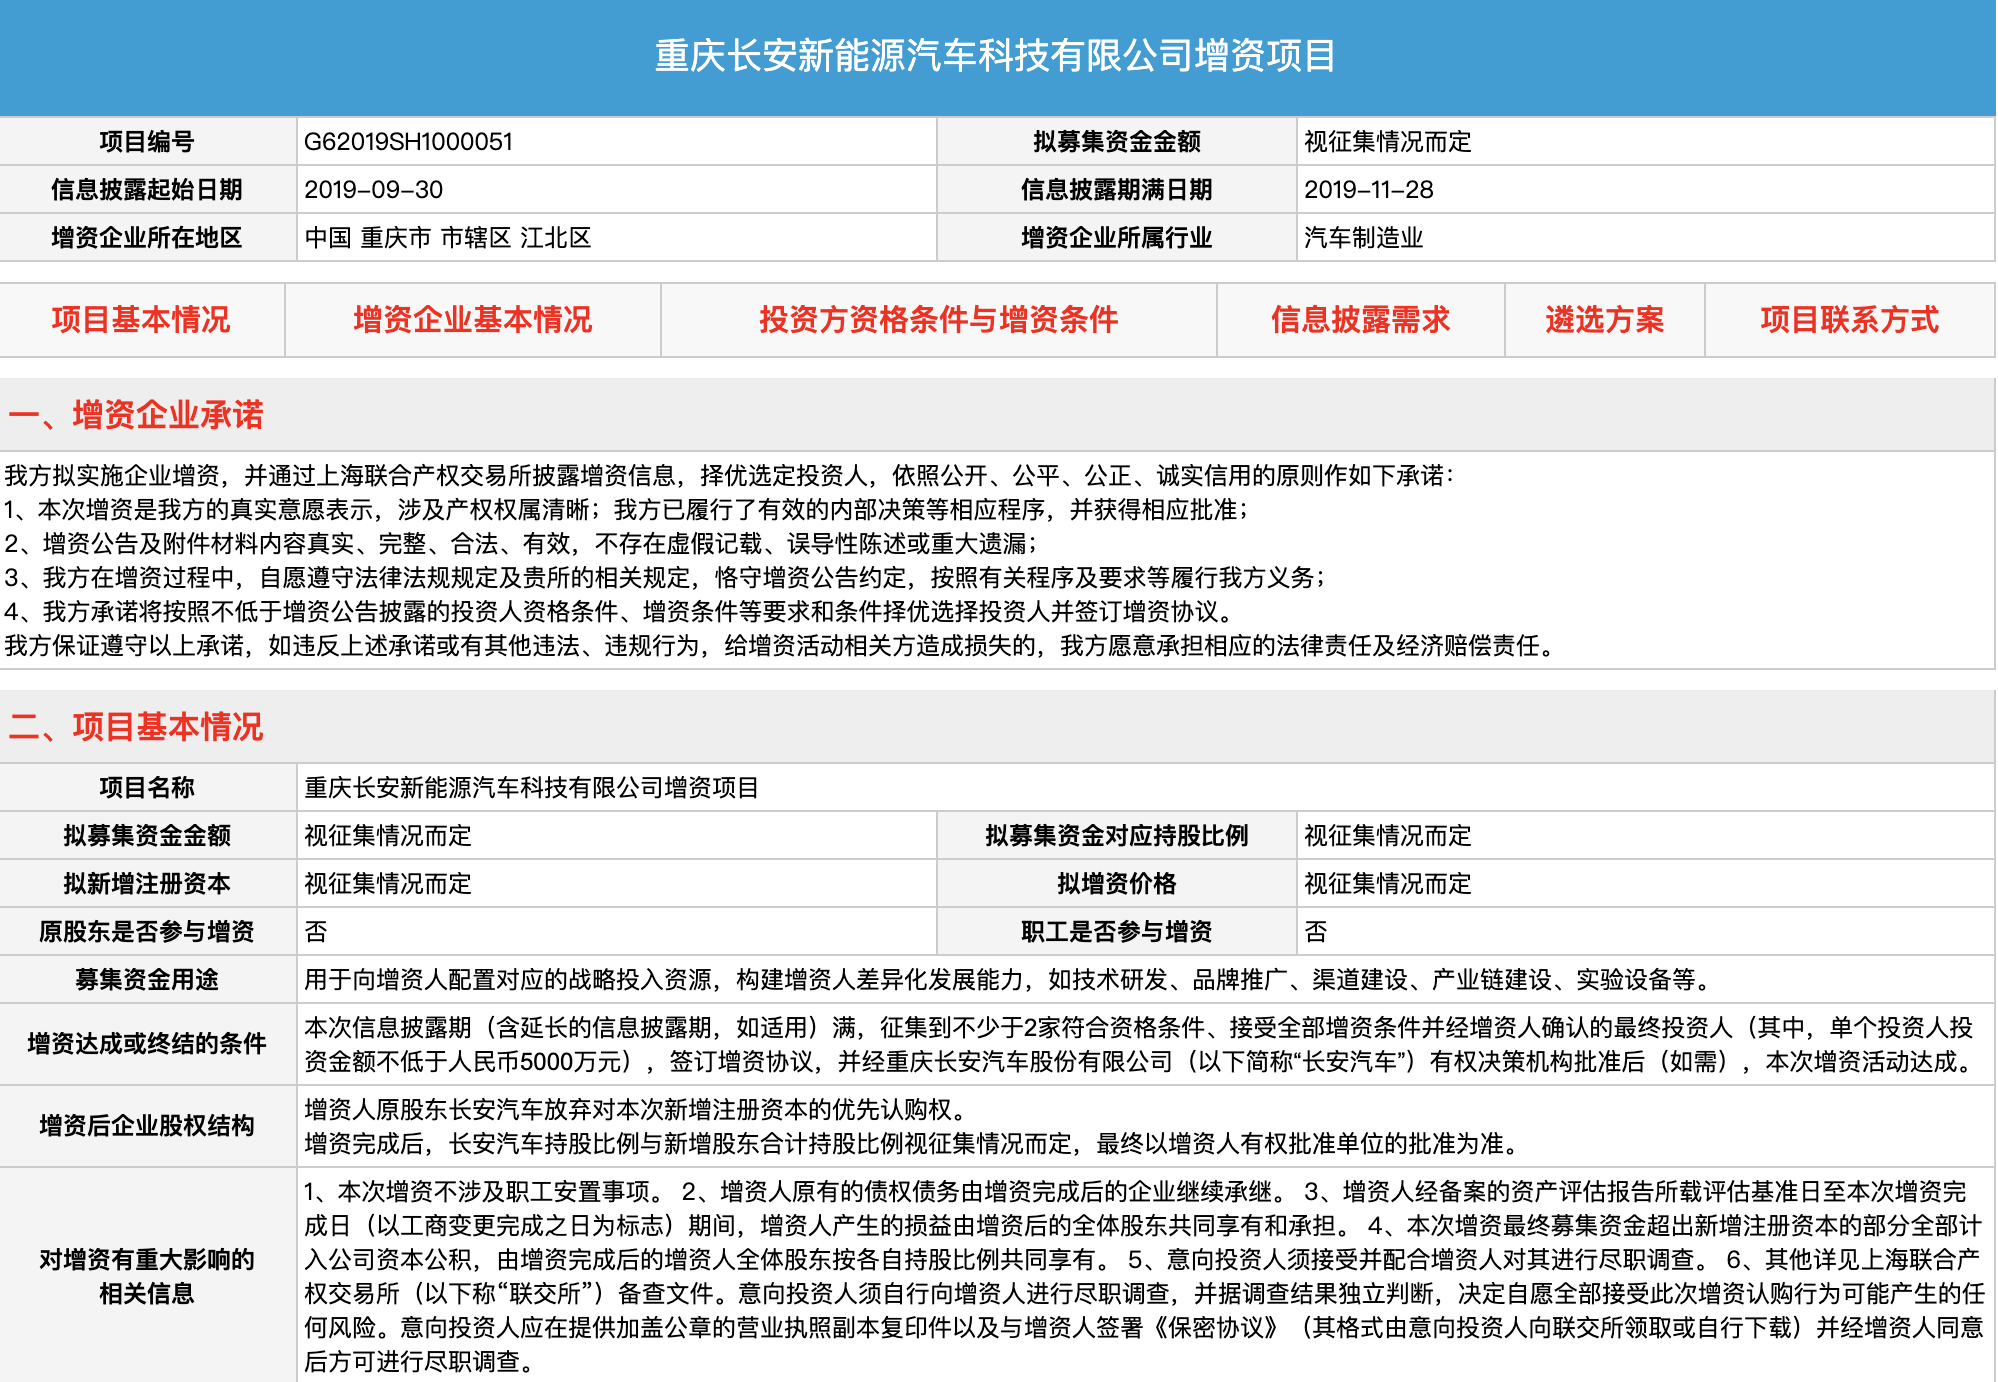Click the 项目联系方式 tab
The image size is (1998, 1382).
coord(1850,320)
